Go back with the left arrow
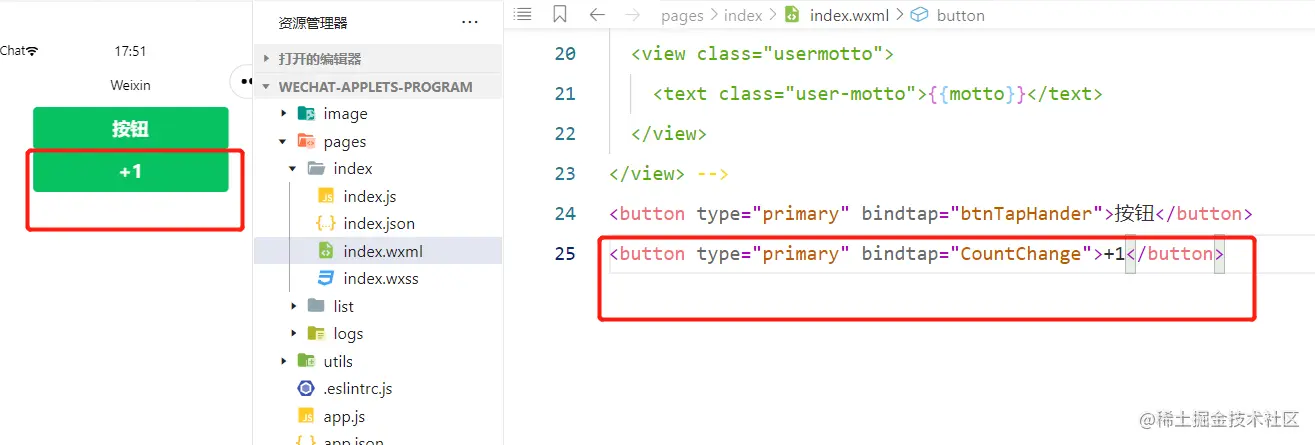 pyautogui.click(x=597, y=15)
